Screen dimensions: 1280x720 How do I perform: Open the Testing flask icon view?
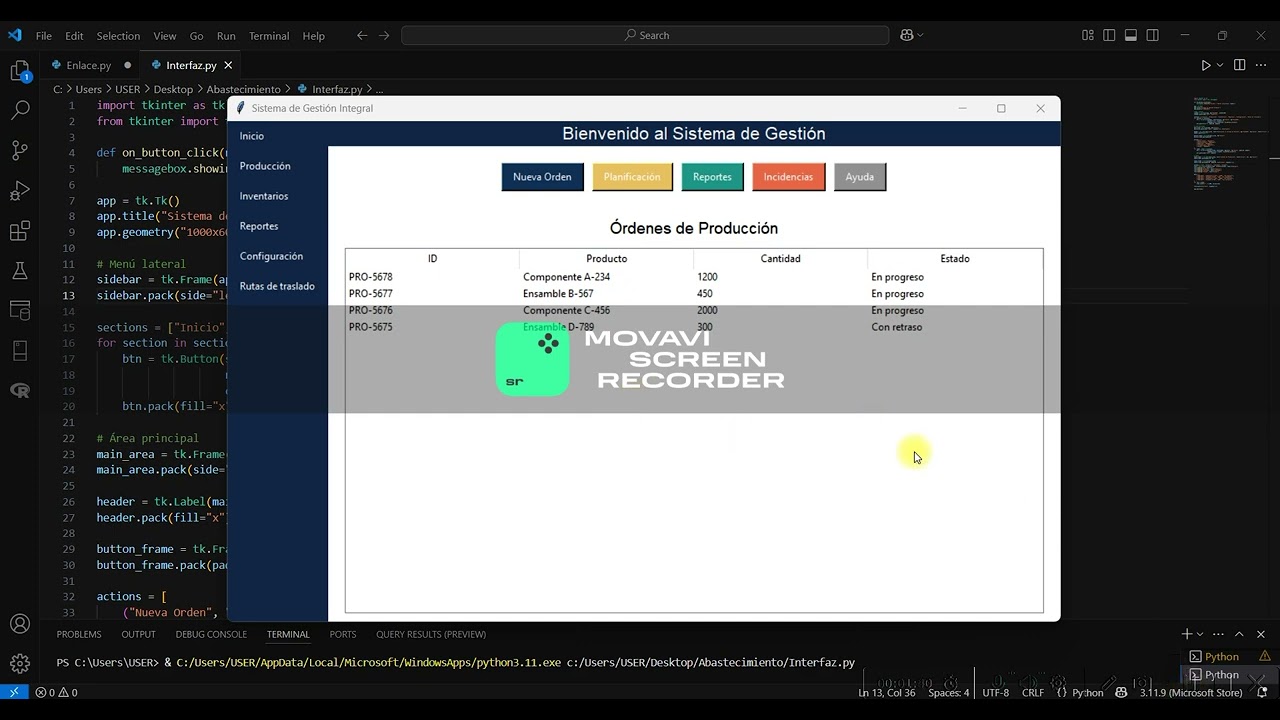(x=20, y=271)
